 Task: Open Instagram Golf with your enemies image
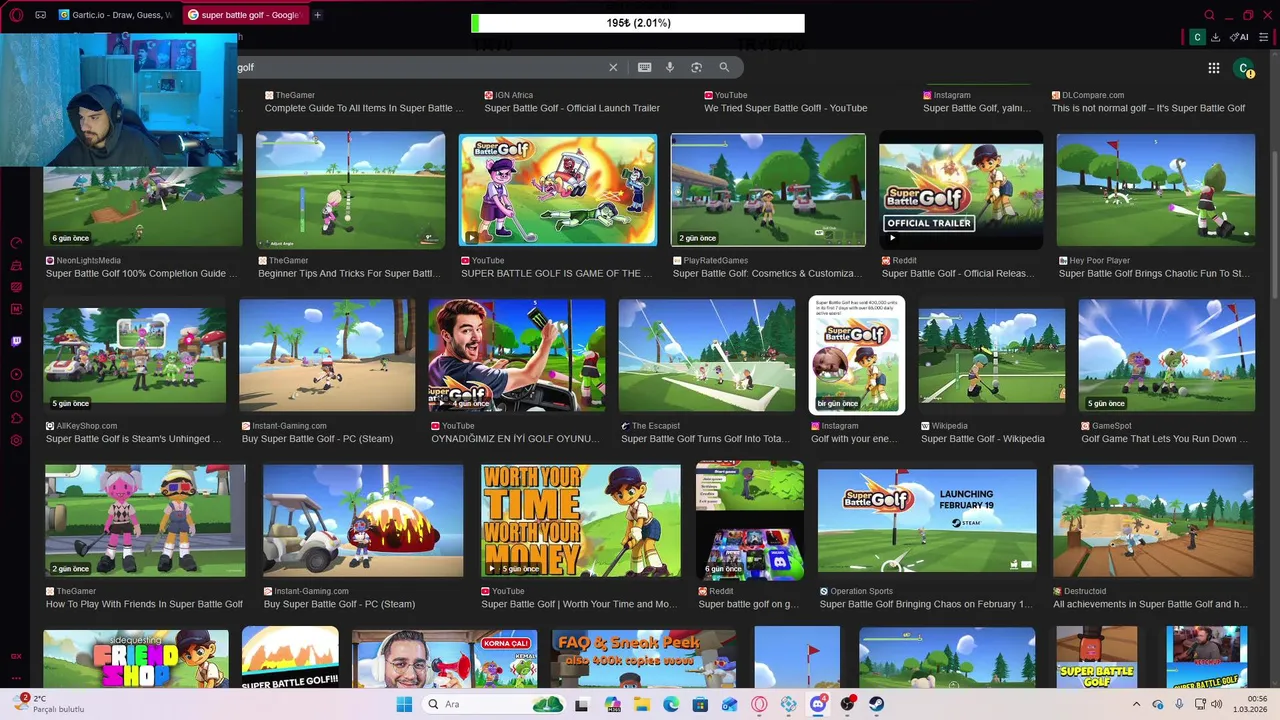(x=857, y=355)
